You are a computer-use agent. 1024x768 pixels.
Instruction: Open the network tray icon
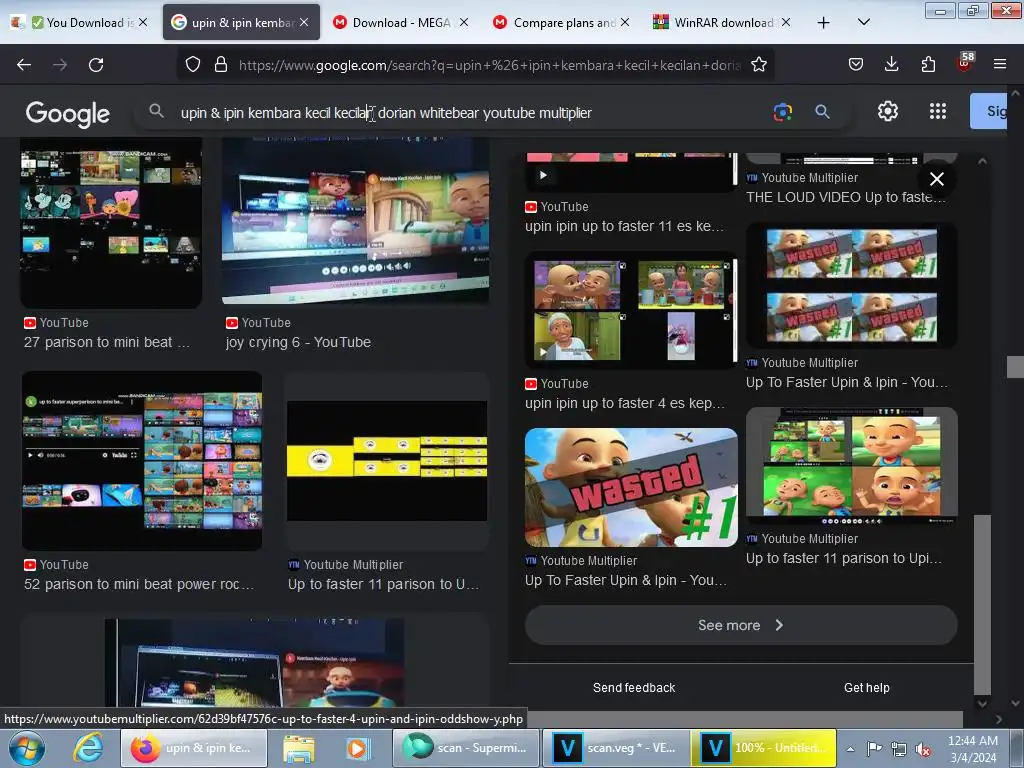[x=899, y=749]
